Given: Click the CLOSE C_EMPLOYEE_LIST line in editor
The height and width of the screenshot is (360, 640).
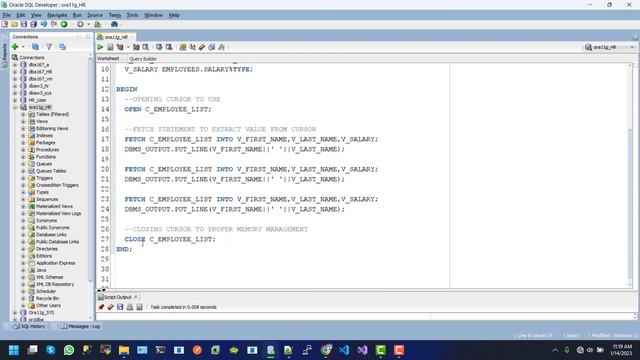Looking at the screenshot, I should click(170, 239).
